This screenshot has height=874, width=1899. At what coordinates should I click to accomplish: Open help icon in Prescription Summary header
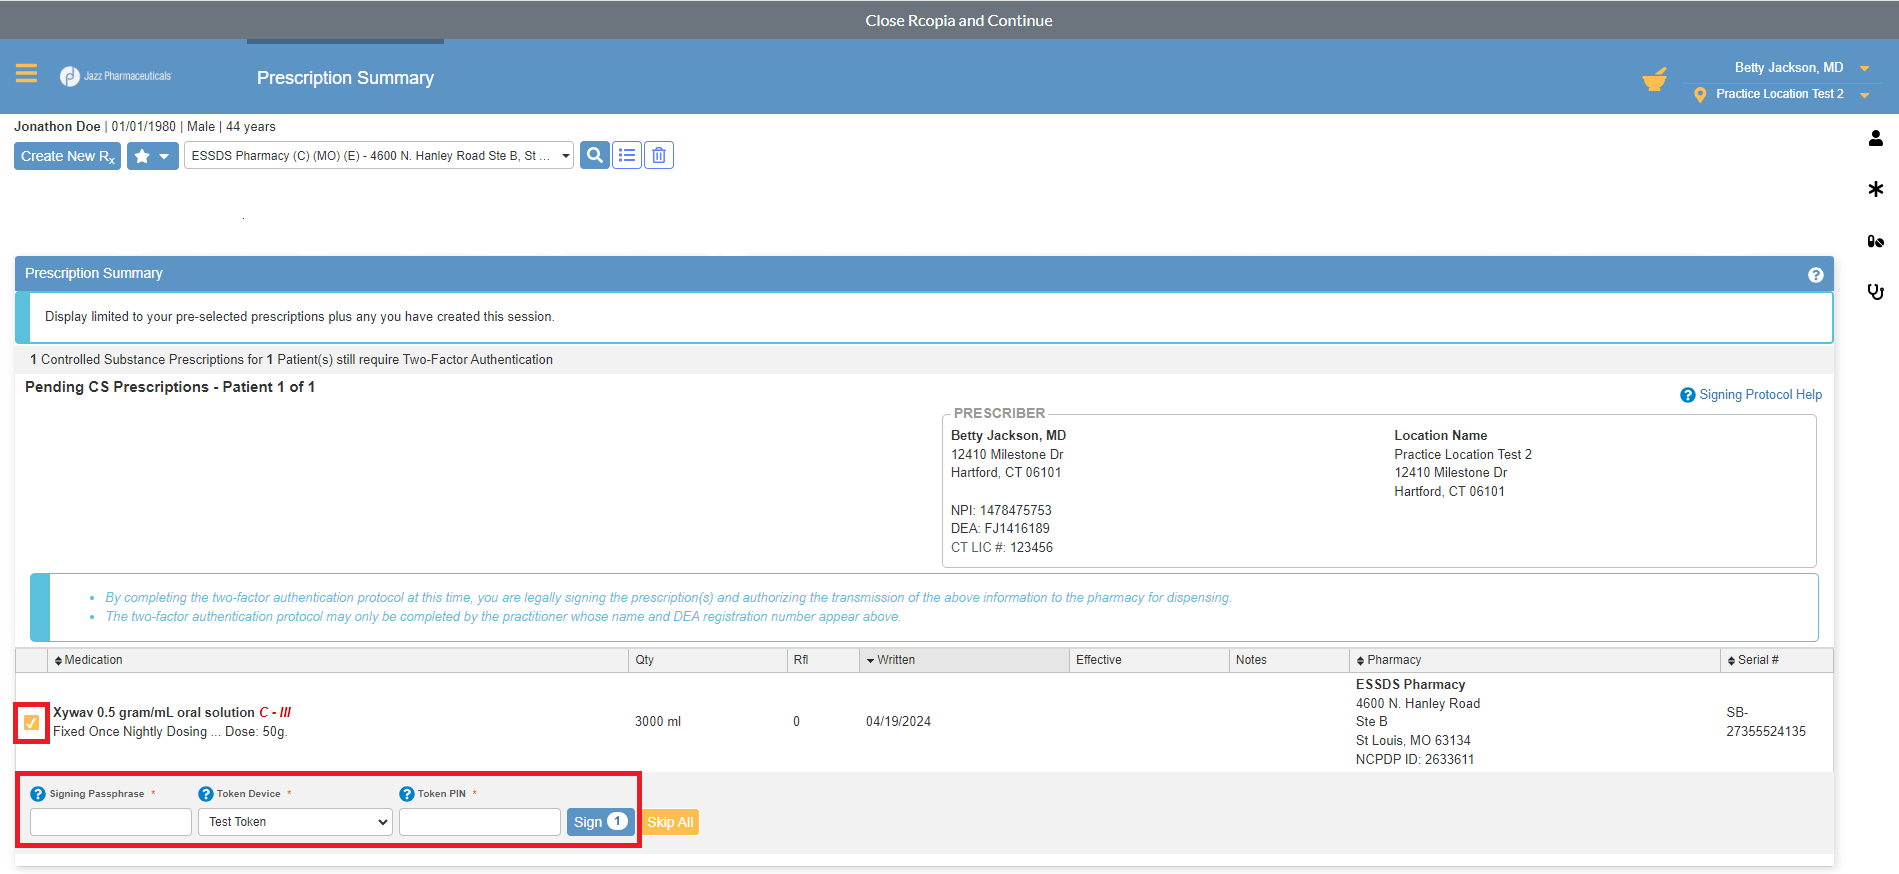pos(1816,275)
